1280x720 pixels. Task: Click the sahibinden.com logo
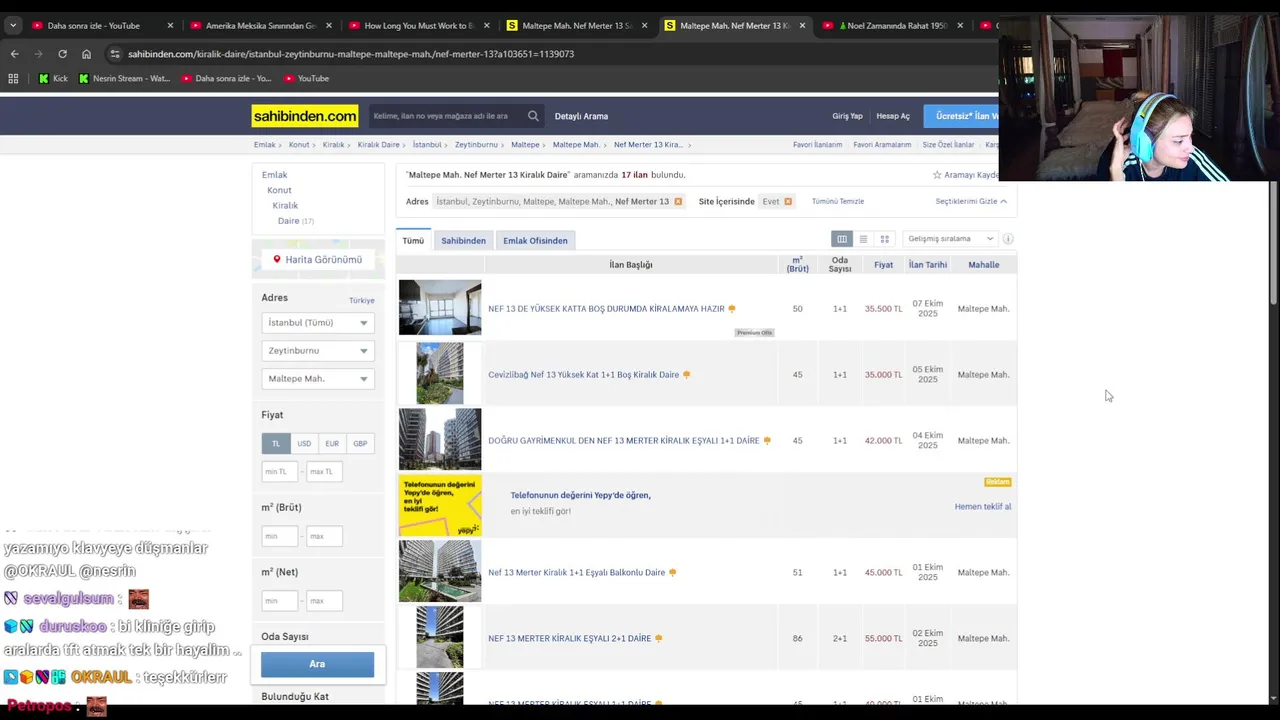[304, 116]
